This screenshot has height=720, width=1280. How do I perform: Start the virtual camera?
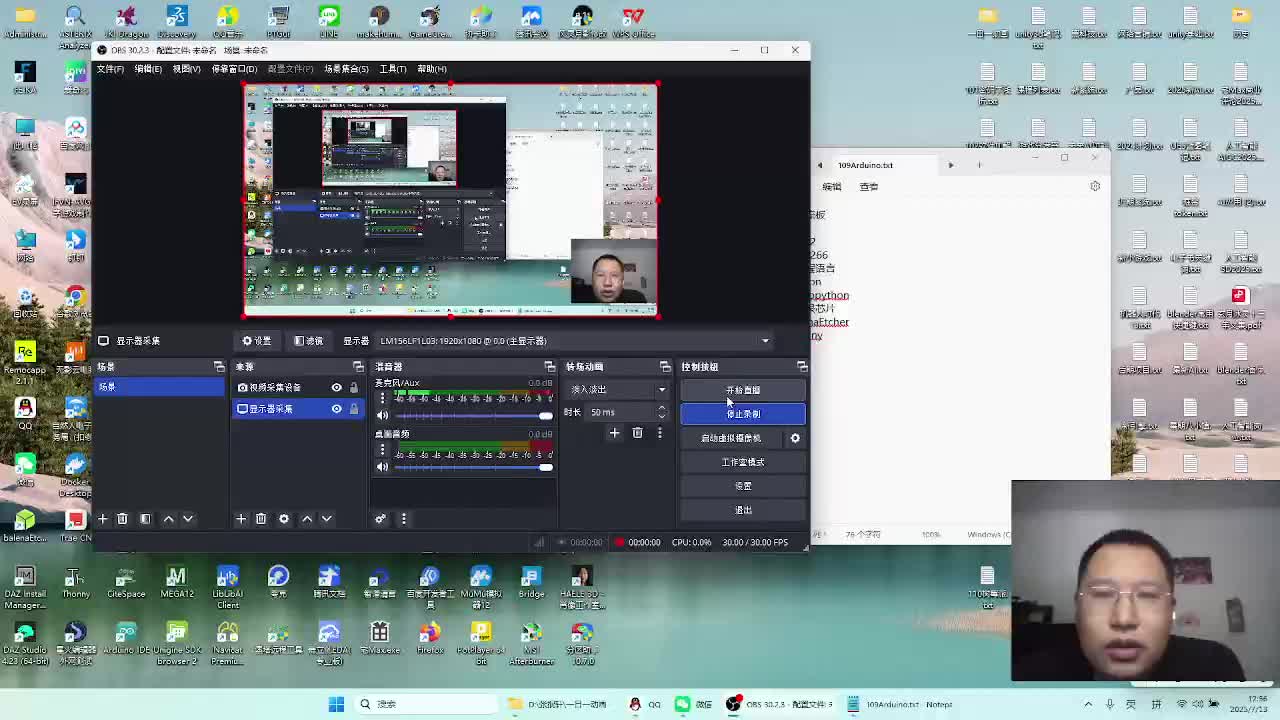pyautogui.click(x=731, y=438)
